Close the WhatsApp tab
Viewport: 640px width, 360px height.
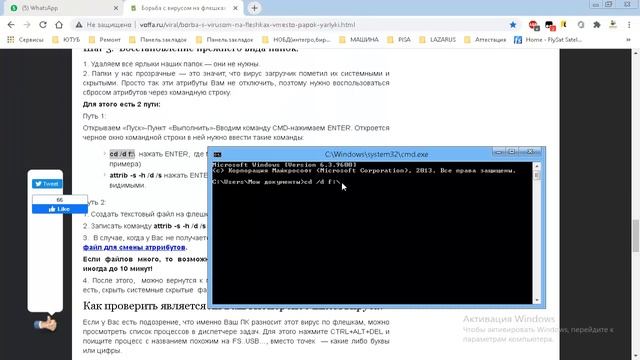(x=116, y=8)
